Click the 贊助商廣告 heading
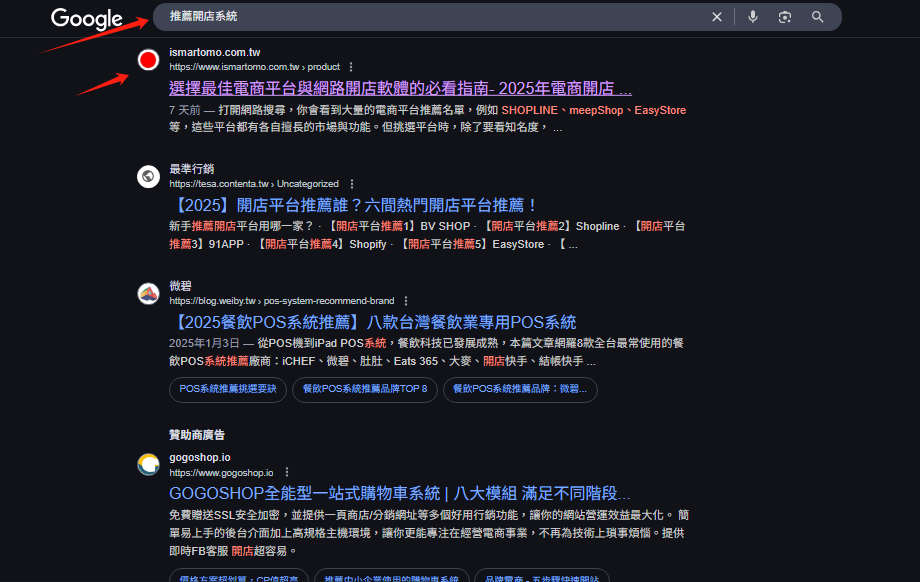The height and width of the screenshot is (582, 920). point(197,435)
